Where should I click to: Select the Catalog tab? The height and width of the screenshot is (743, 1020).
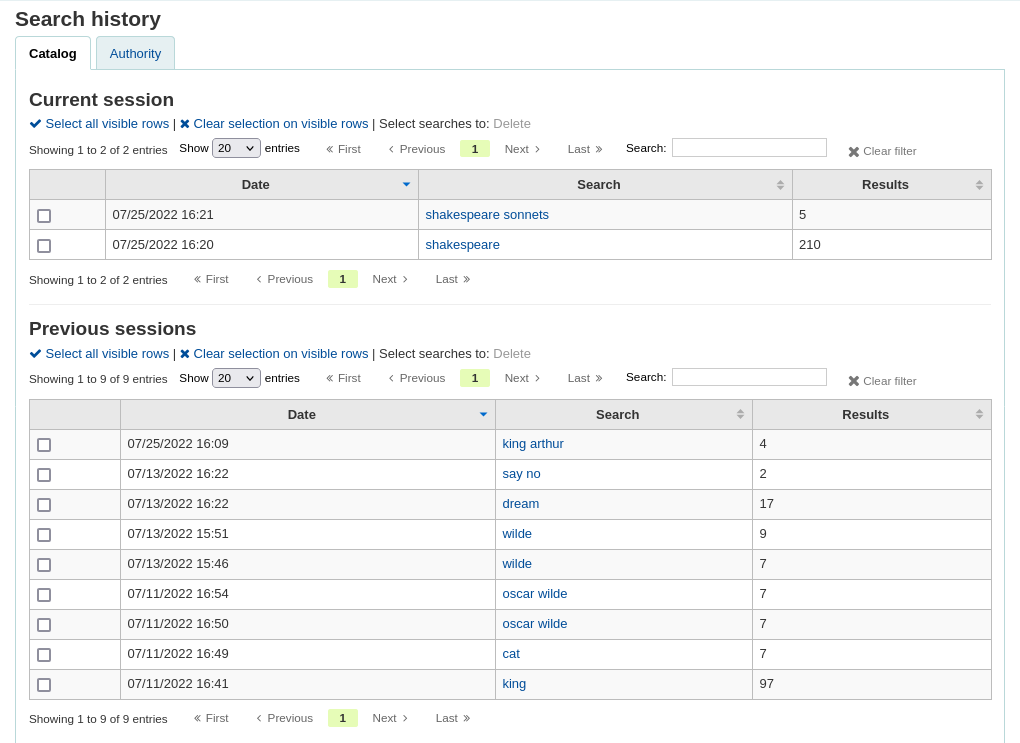coord(53,53)
